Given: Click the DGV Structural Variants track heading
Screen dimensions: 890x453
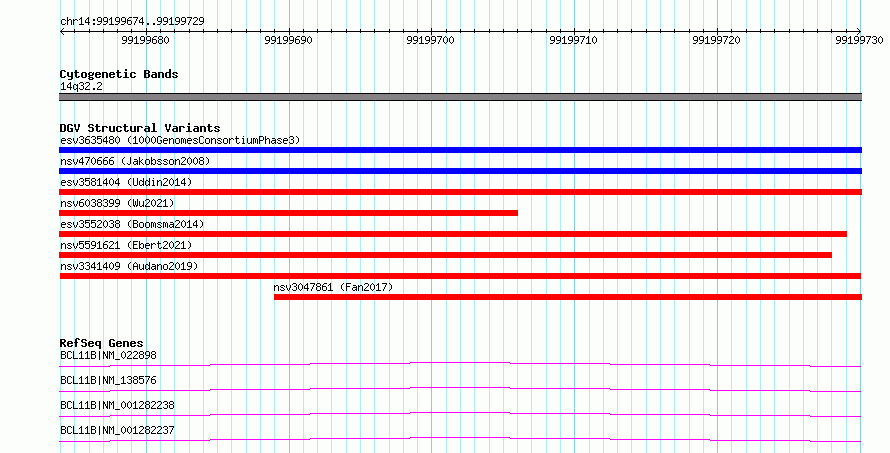Looking at the screenshot, I should [140, 128].
